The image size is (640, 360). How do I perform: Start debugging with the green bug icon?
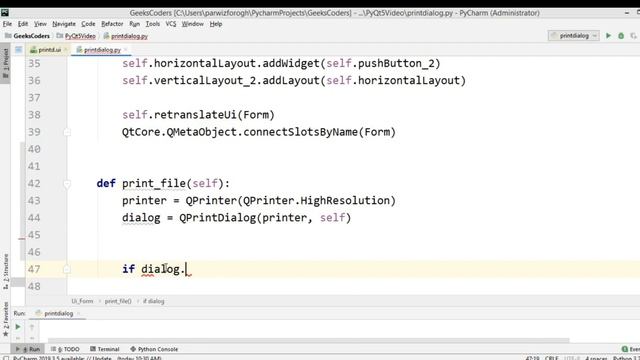click(621, 36)
